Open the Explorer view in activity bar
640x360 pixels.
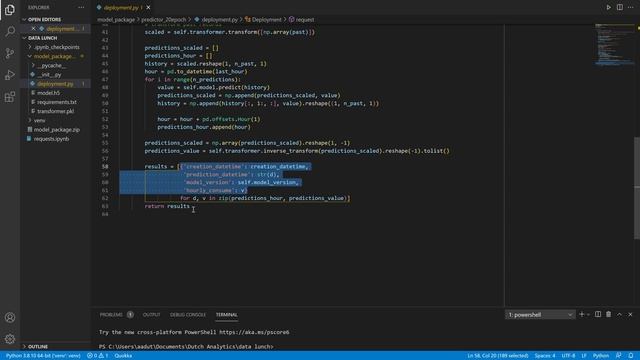[10, 9]
